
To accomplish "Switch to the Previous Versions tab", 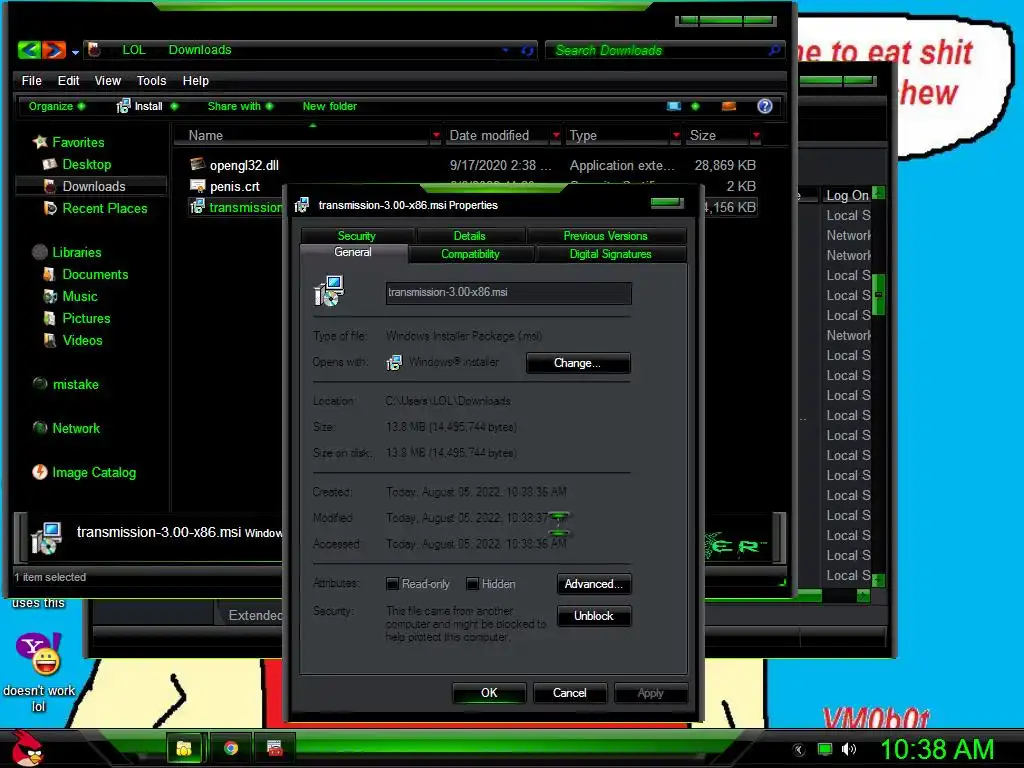I will click(605, 236).
